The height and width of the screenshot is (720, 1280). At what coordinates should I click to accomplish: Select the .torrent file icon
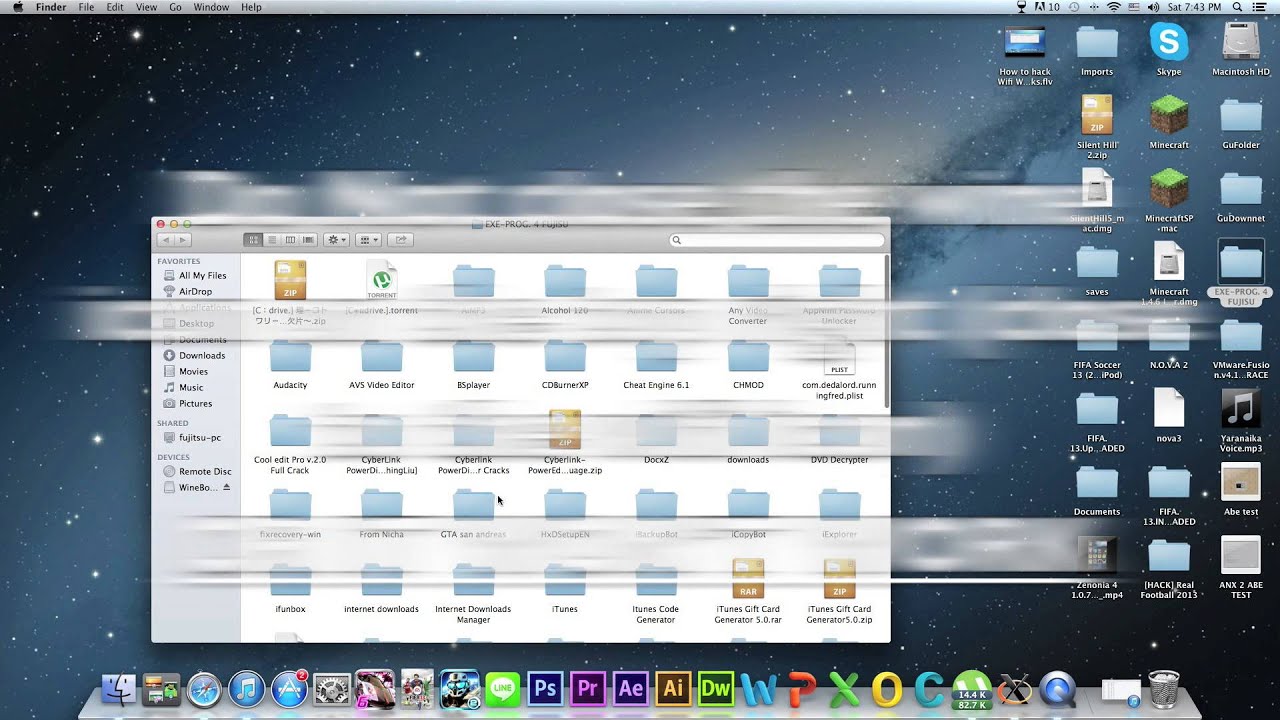tap(381, 280)
